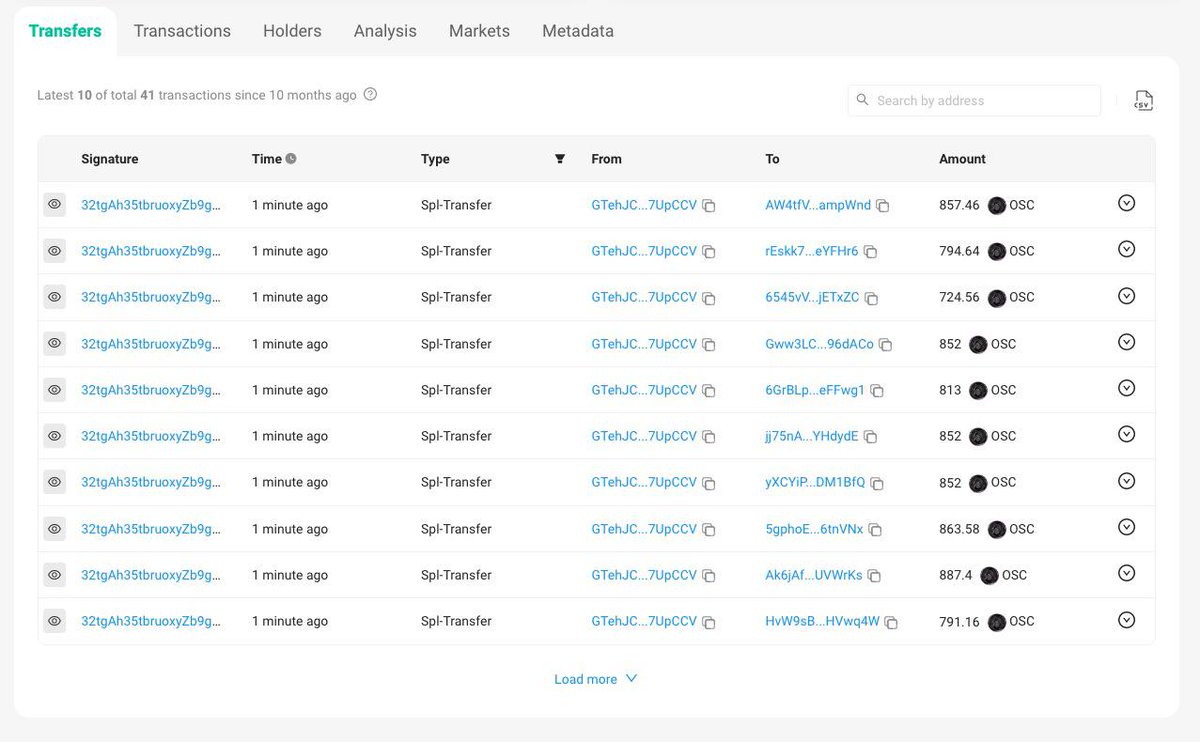Switch to the Transactions tab

pyautogui.click(x=182, y=31)
